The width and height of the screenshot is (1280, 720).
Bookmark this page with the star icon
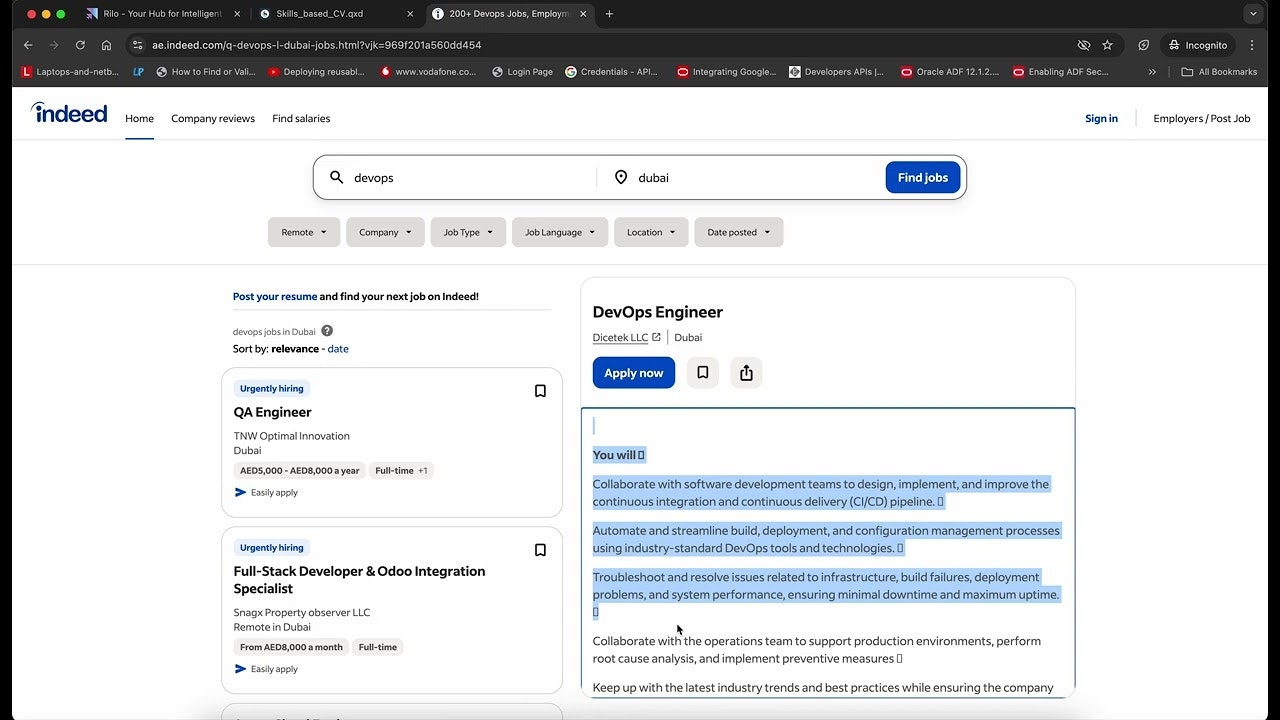1107,45
